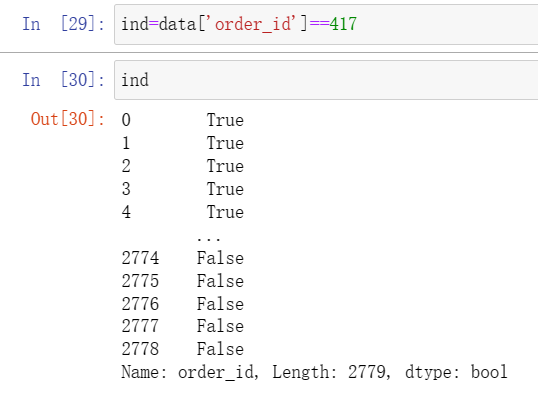The image size is (538, 399).
Task: Click the 'order_id' string in cell 29
Action: (x=254, y=24)
